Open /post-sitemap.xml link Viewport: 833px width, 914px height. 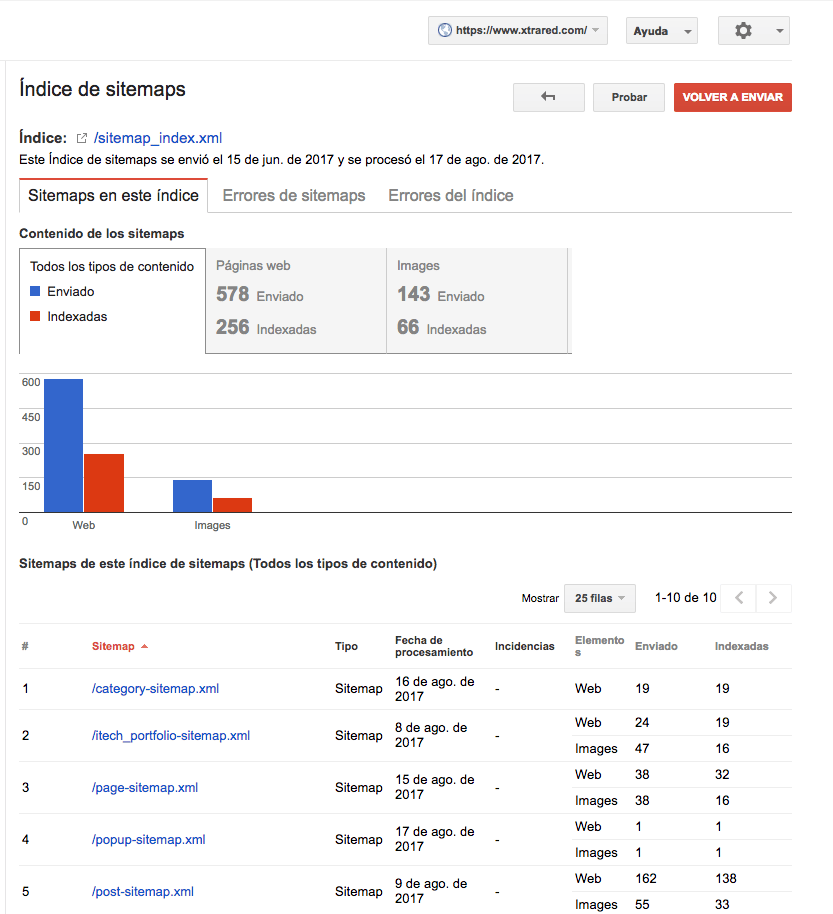click(142, 891)
